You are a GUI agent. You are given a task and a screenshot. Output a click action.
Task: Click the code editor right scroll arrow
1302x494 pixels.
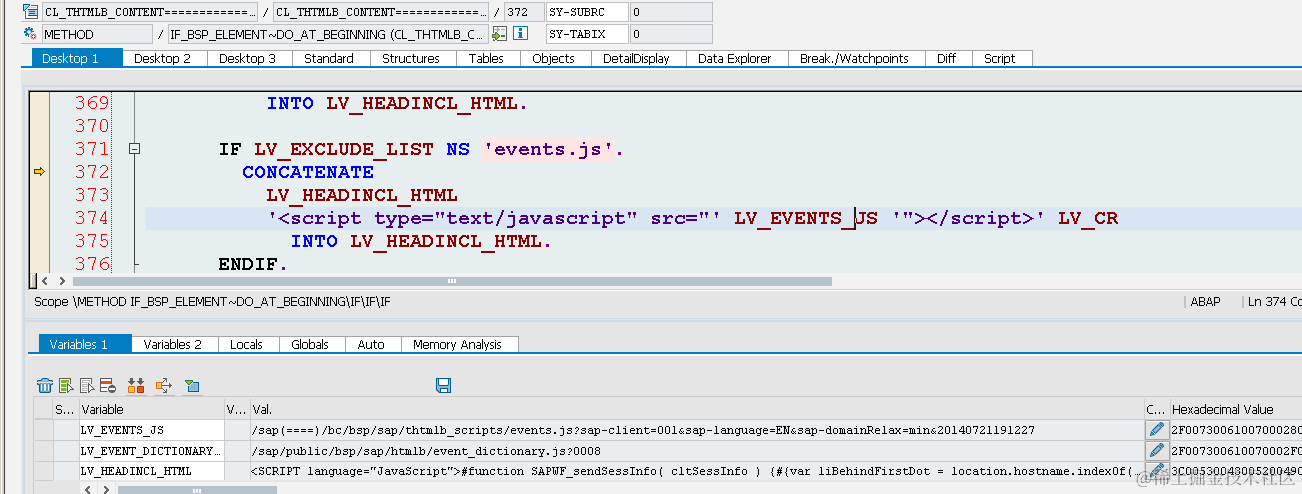click(x=62, y=281)
